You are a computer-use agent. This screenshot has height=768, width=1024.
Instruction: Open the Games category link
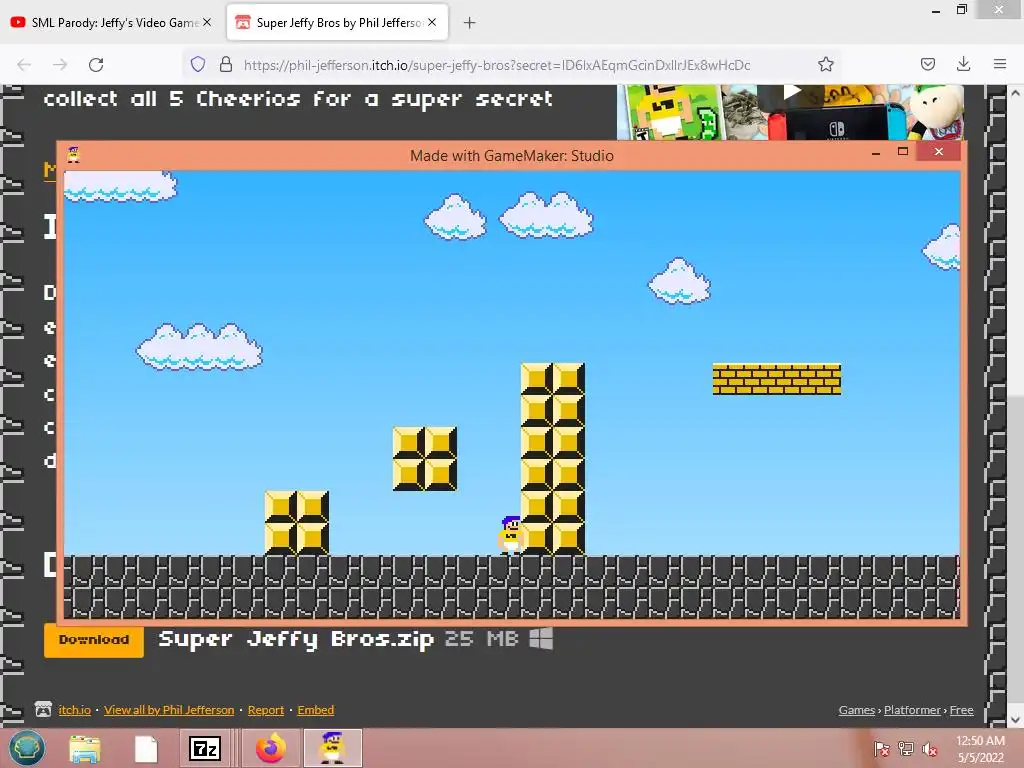pyautogui.click(x=856, y=710)
